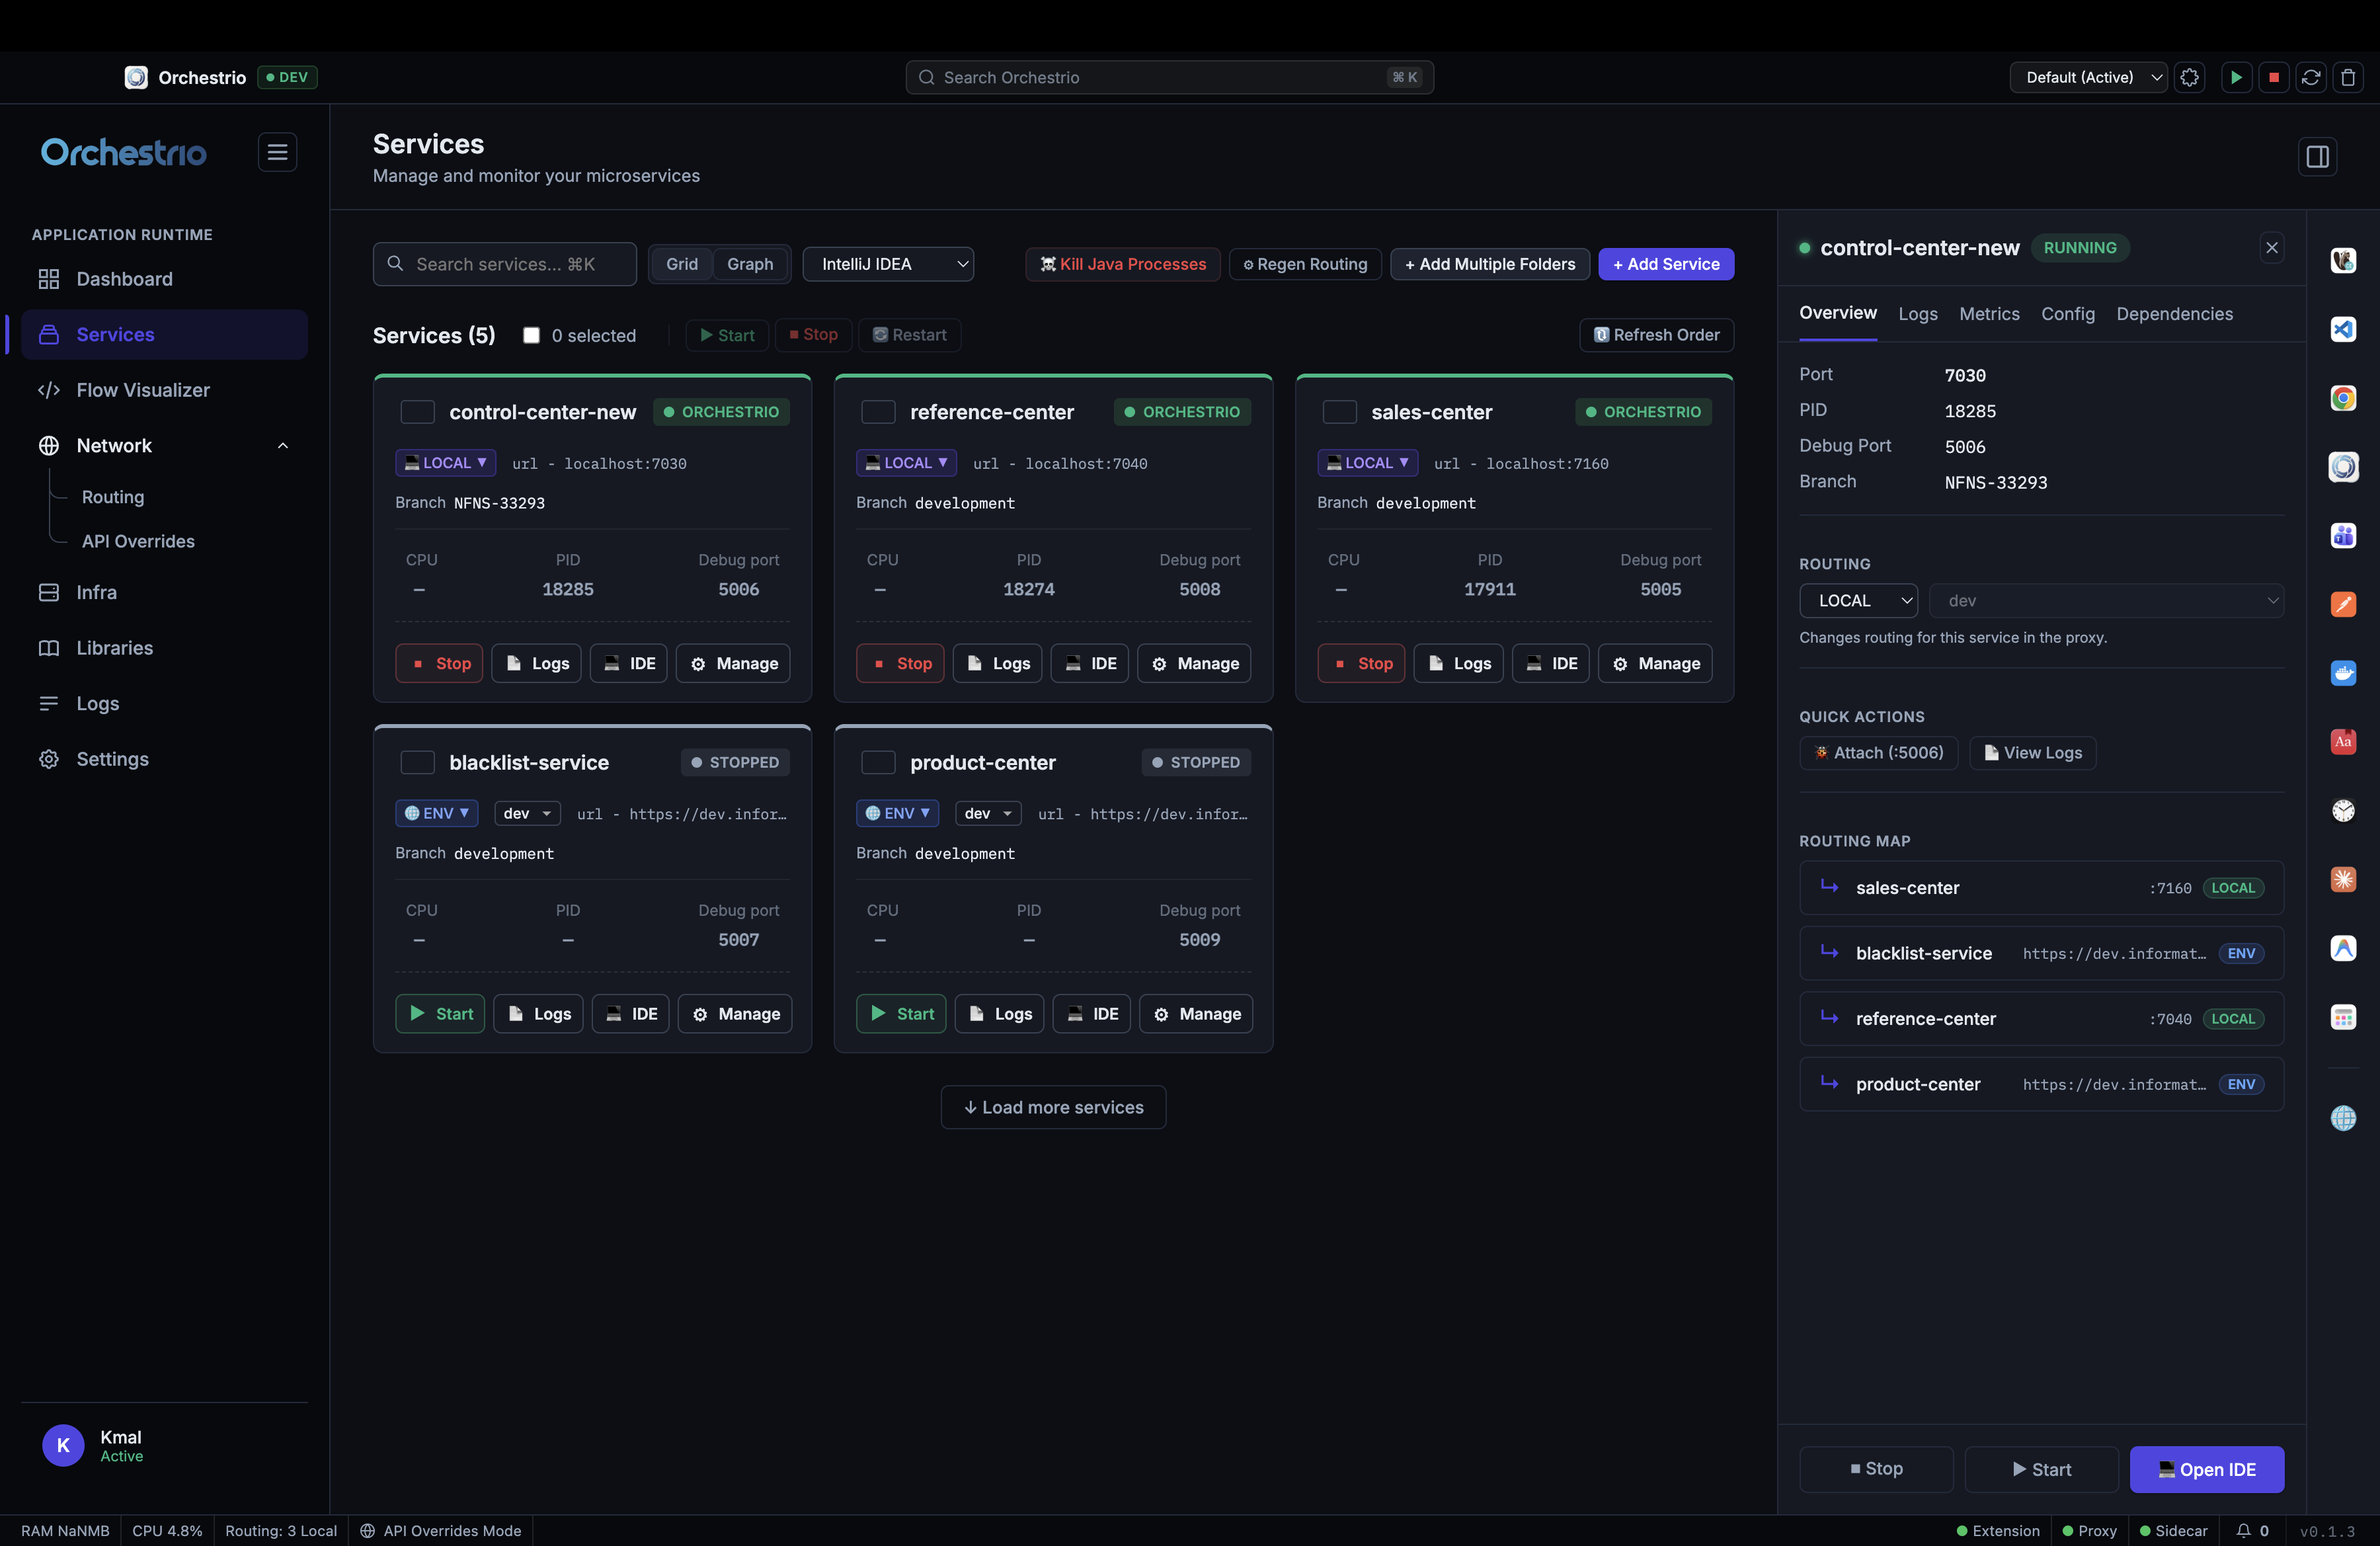This screenshot has width=2380, height=1546.
Task: Open LOCAL dropdown on reference-center card
Action: [906, 463]
